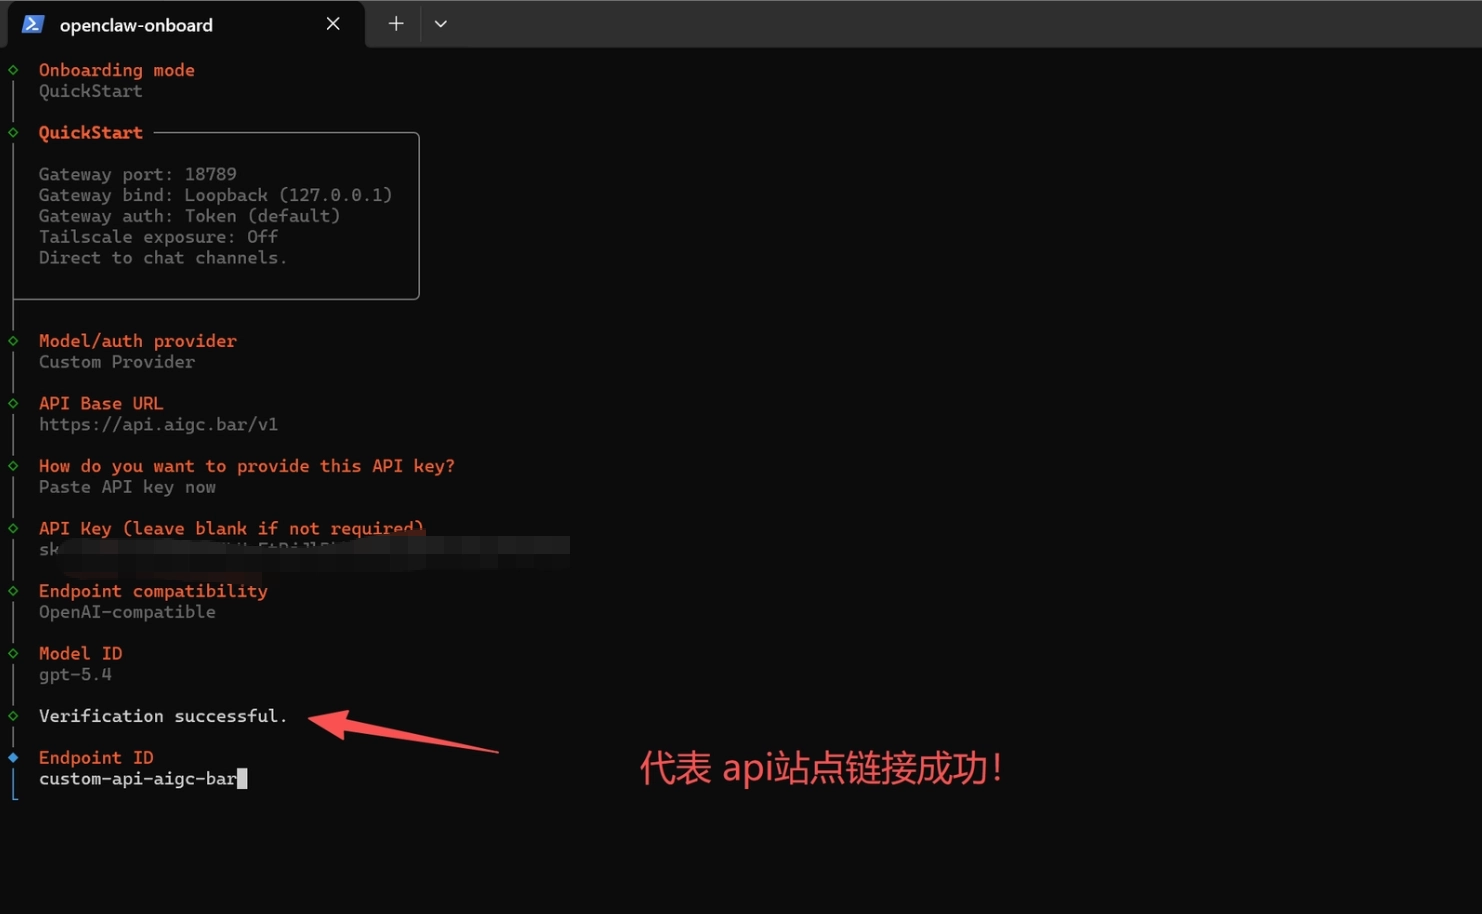Click 'Gateway bind: Loopback (127.0.0.1)' line
Screen dimensions: 1482x914
(216, 195)
